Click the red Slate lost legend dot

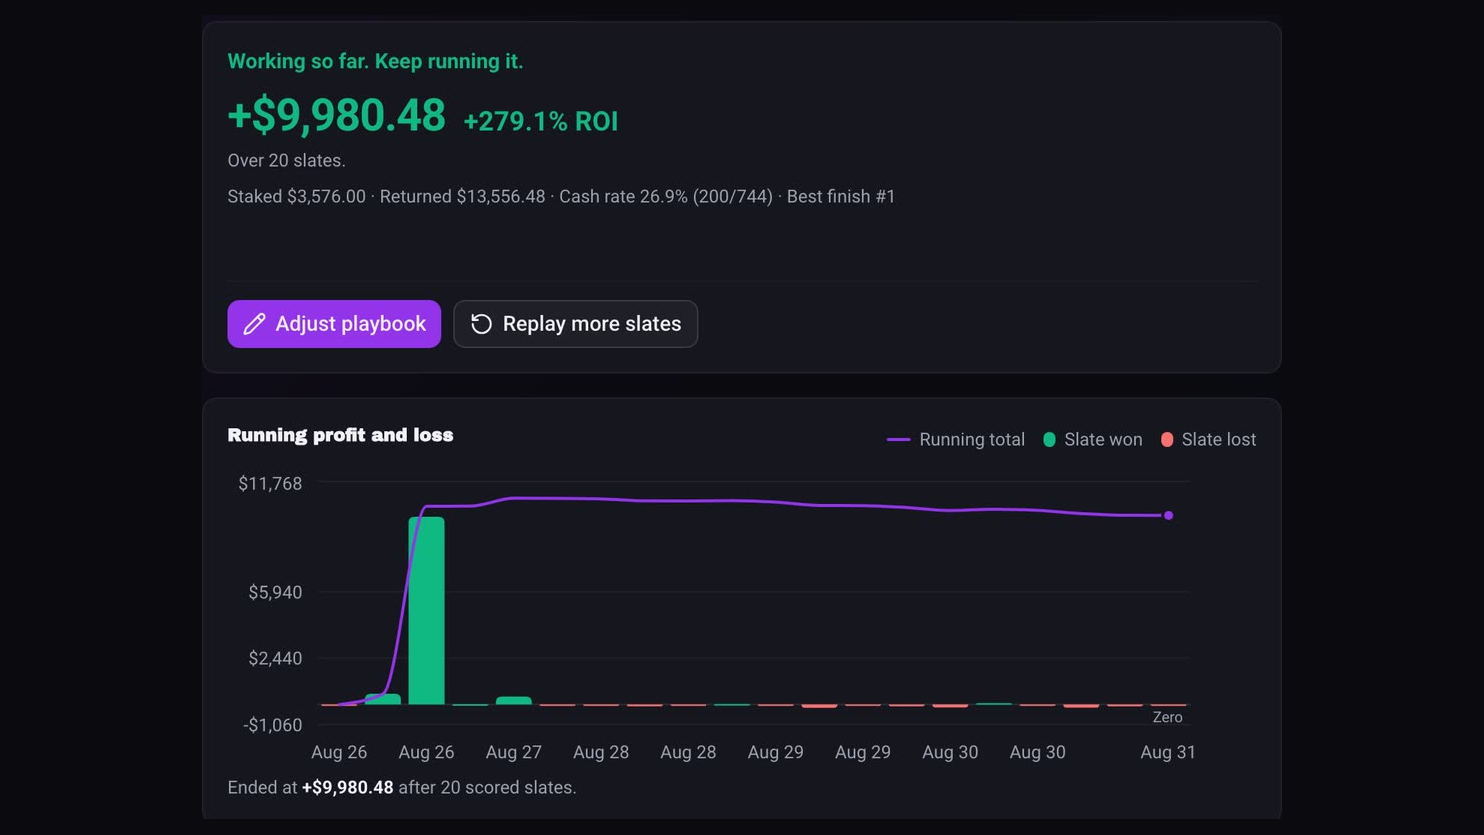click(x=1167, y=440)
